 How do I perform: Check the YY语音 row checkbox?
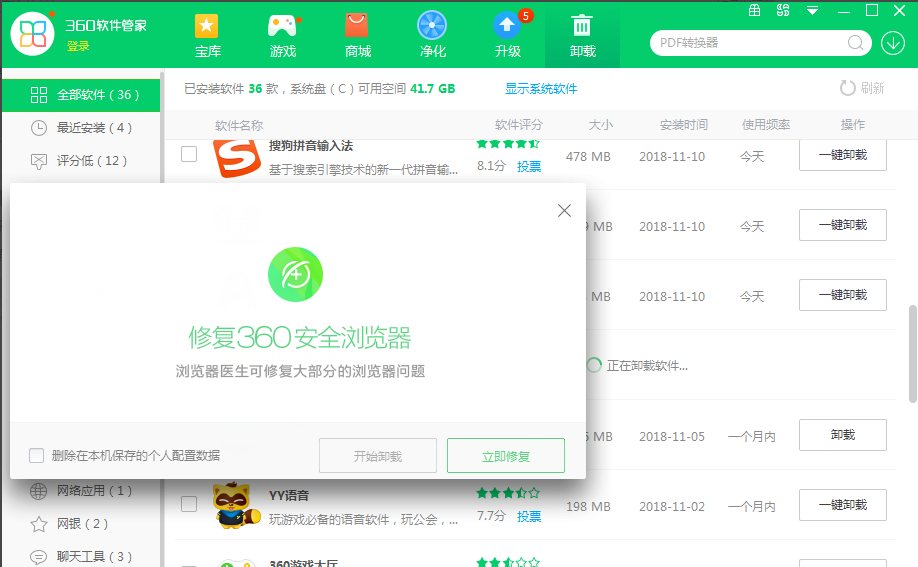pos(189,504)
